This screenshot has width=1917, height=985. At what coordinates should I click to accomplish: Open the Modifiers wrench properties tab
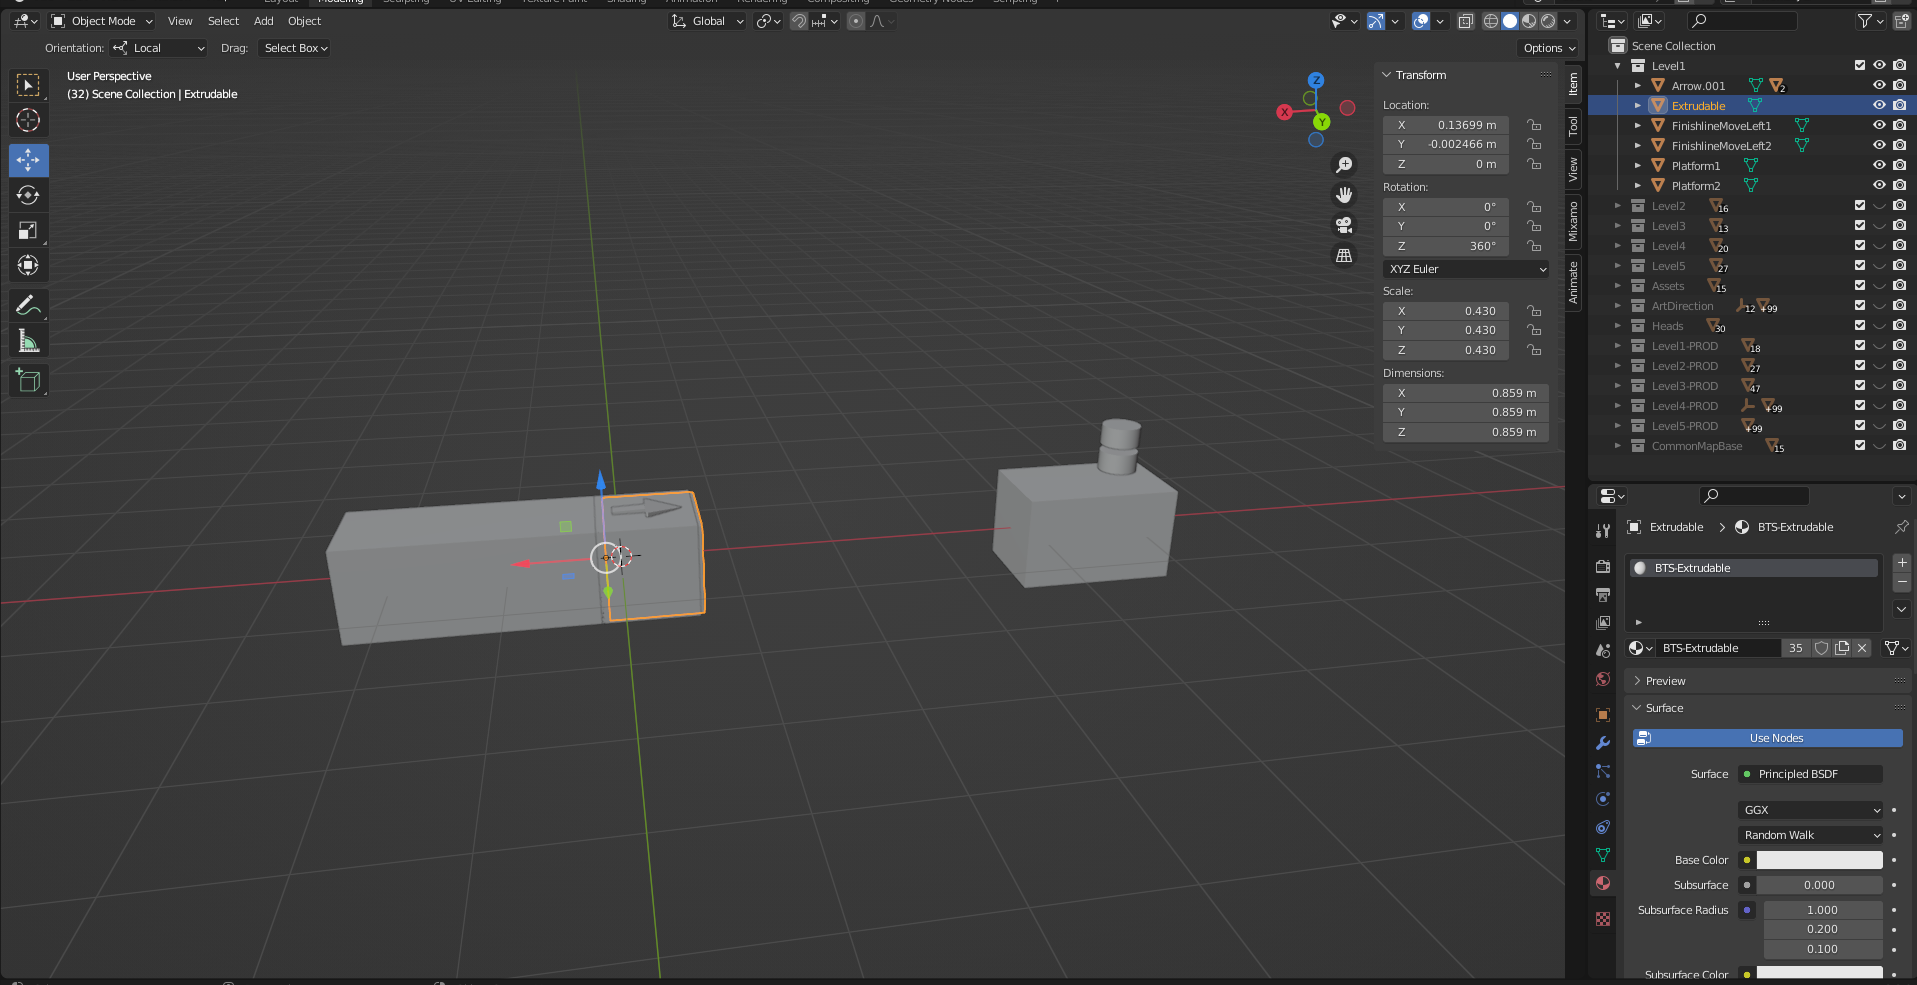pyautogui.click(x=1603, y=743)
